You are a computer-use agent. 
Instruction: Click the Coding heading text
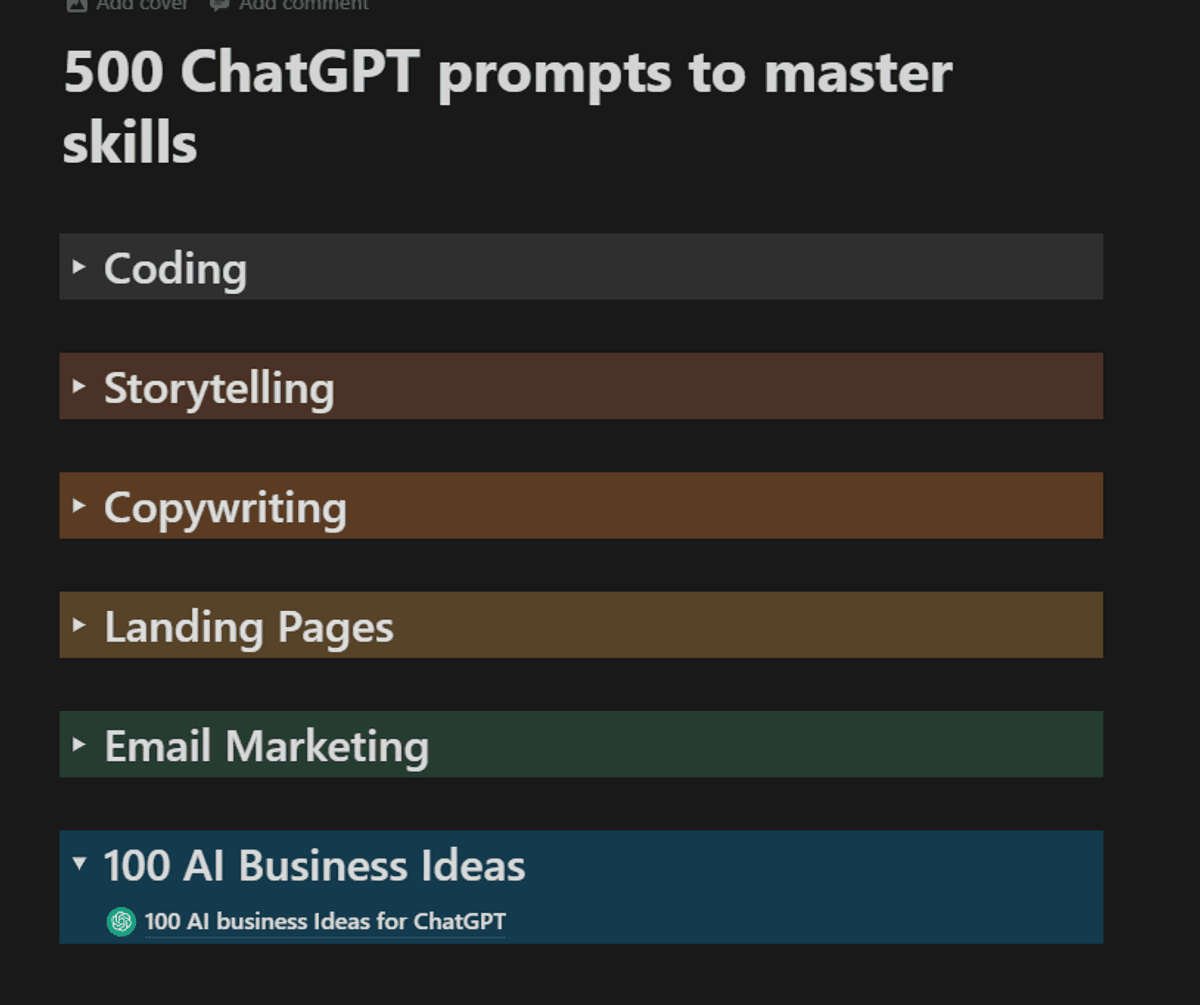175,268
